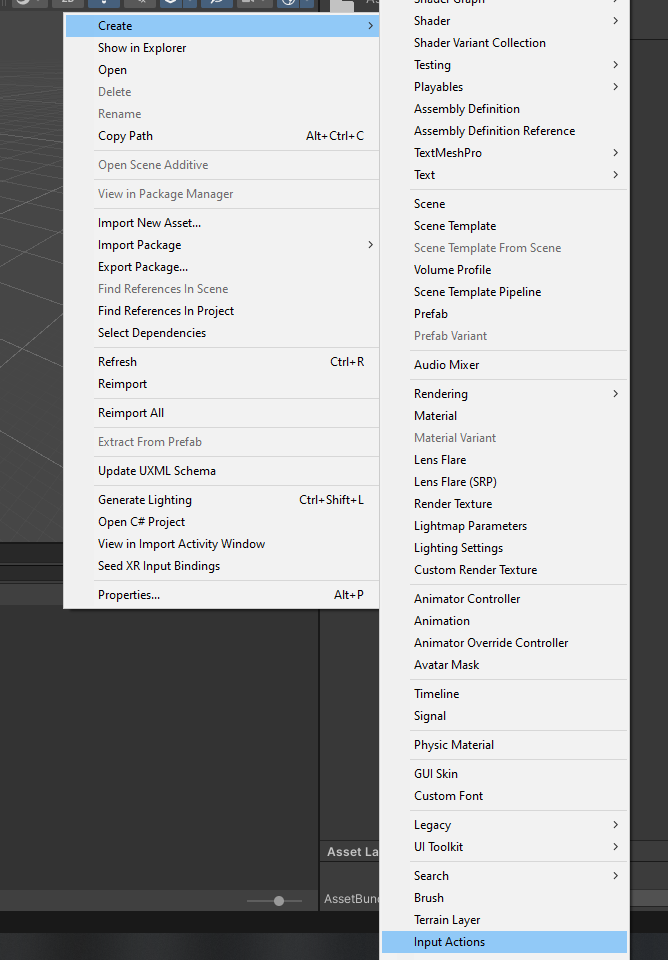Select Assembly Definition entry
Viewport: 668px width, 960px height.
pos(467,109)
